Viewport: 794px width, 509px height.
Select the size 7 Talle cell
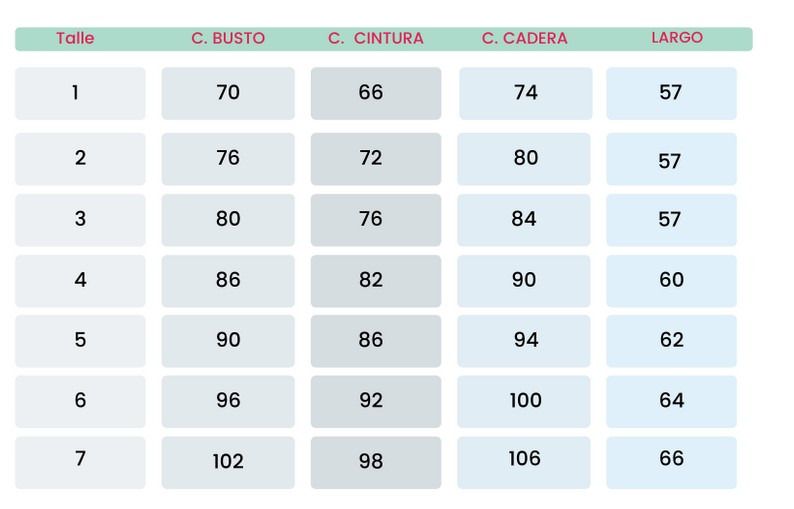pos(80,460)
